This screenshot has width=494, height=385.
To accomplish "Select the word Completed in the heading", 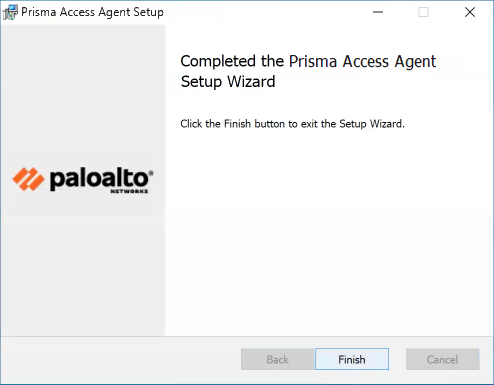I will 218,61.
